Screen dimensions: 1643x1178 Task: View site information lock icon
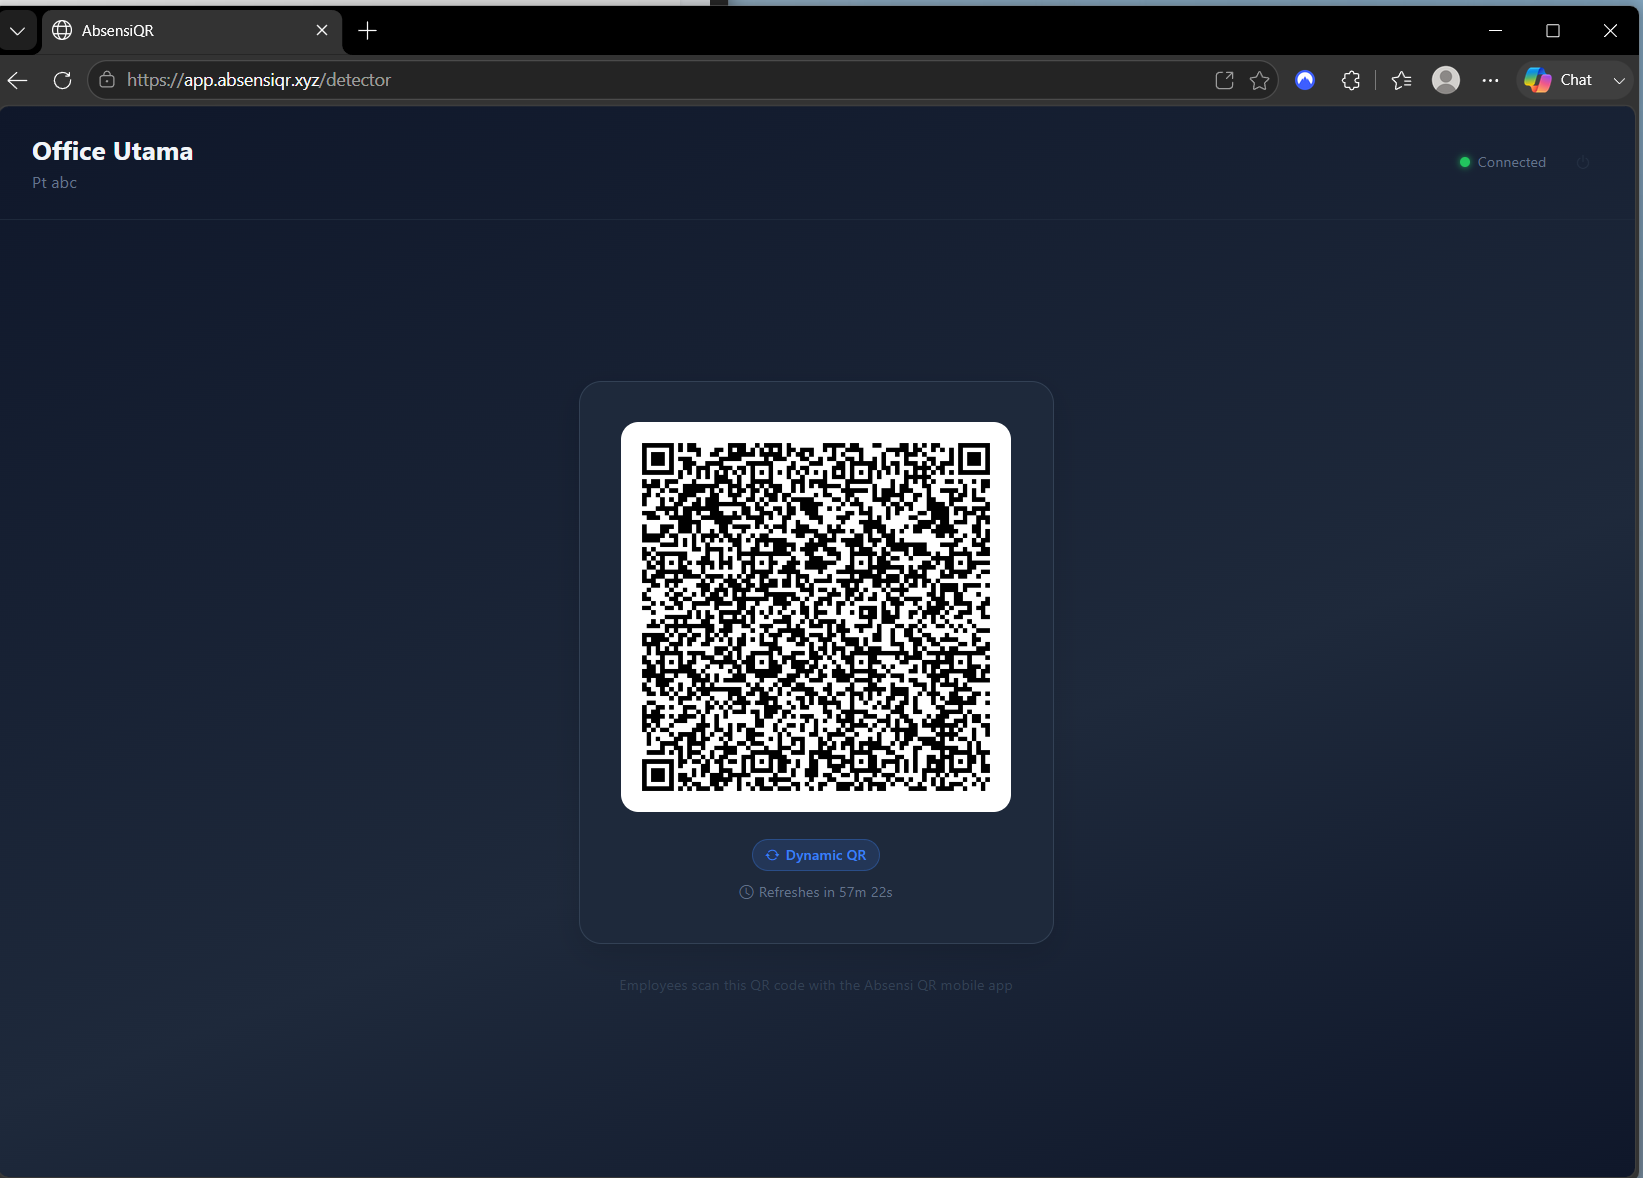pyautogui.click(x=107, y=80)
